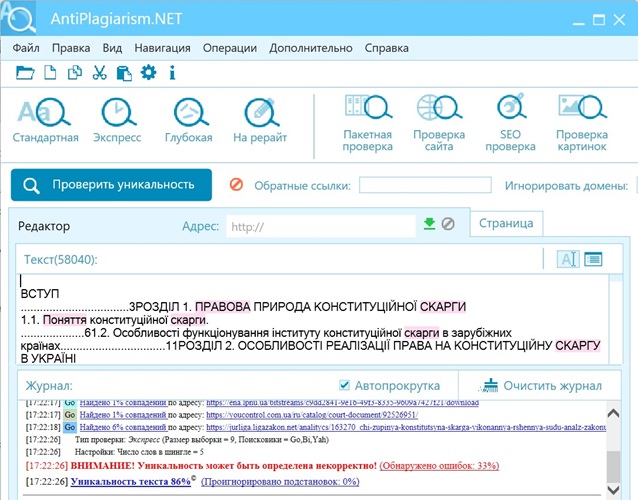Open Проверка картинок
Viewport: 638px width, 500px height.
pos(582,123)
